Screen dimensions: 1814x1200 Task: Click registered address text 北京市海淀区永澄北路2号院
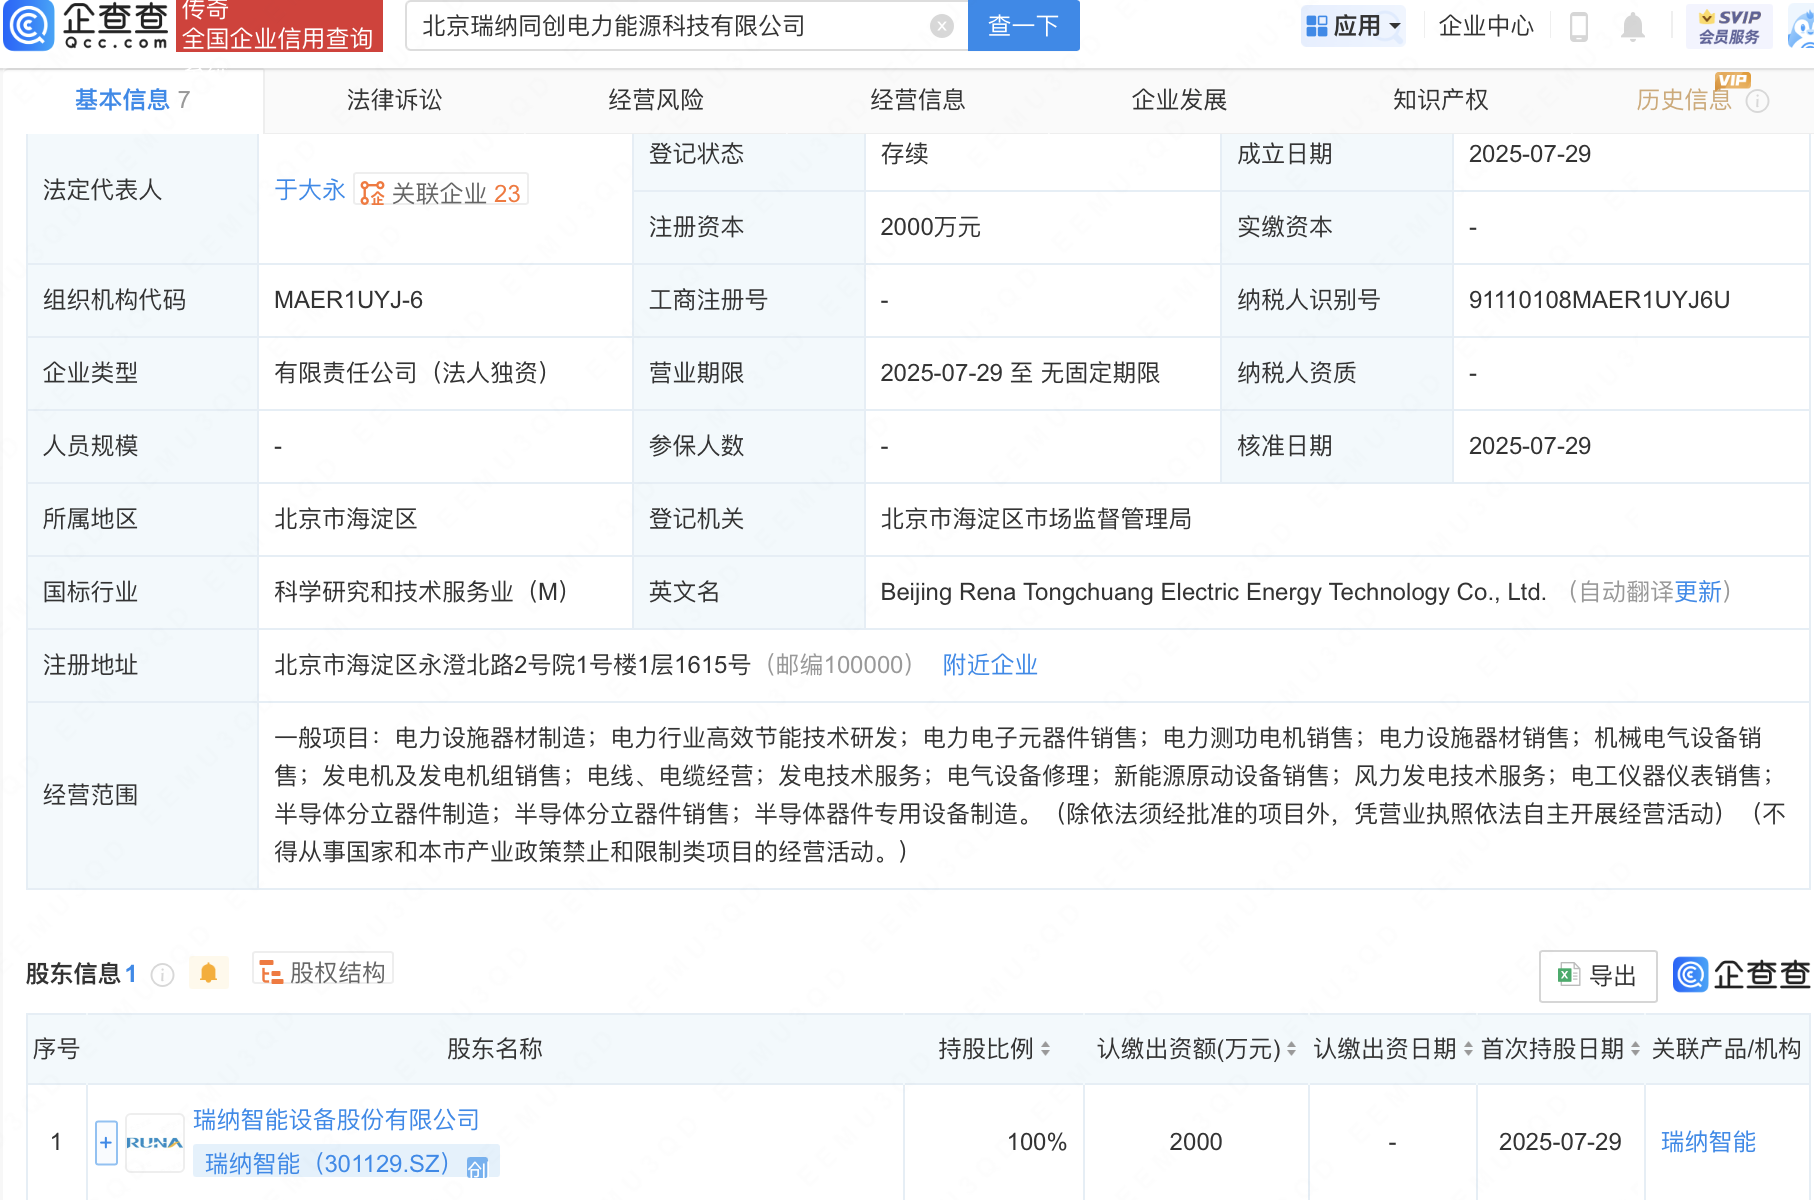pyautogui.click(x=512, y=665)
